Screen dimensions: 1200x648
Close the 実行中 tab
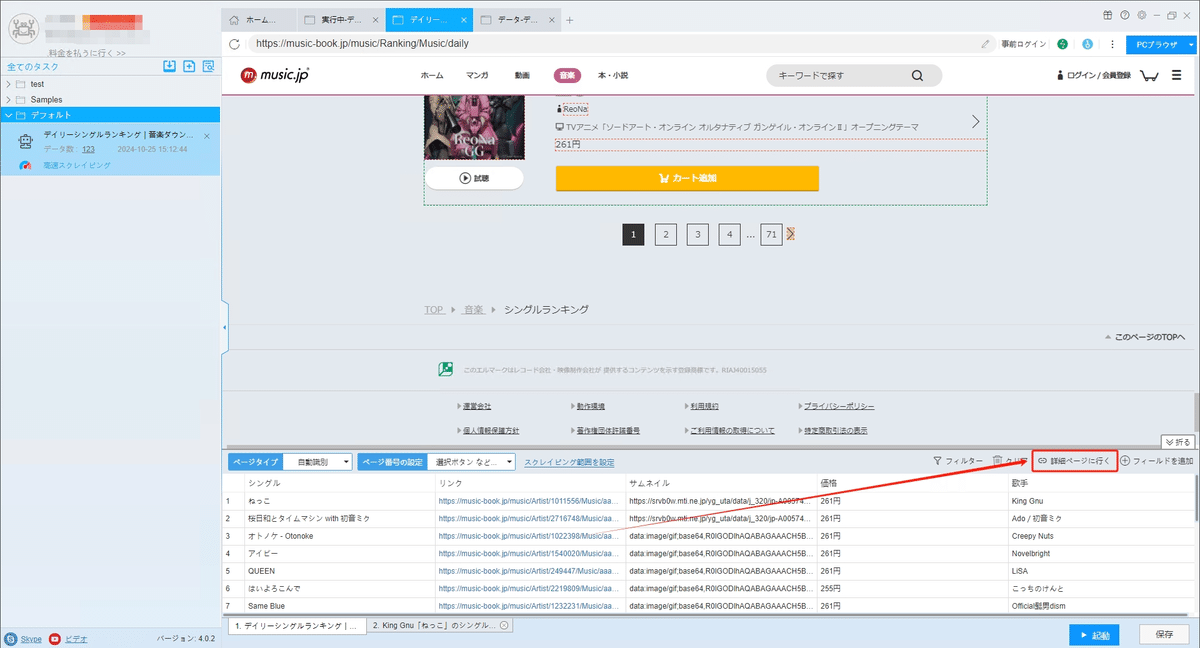tap(375, 20)
